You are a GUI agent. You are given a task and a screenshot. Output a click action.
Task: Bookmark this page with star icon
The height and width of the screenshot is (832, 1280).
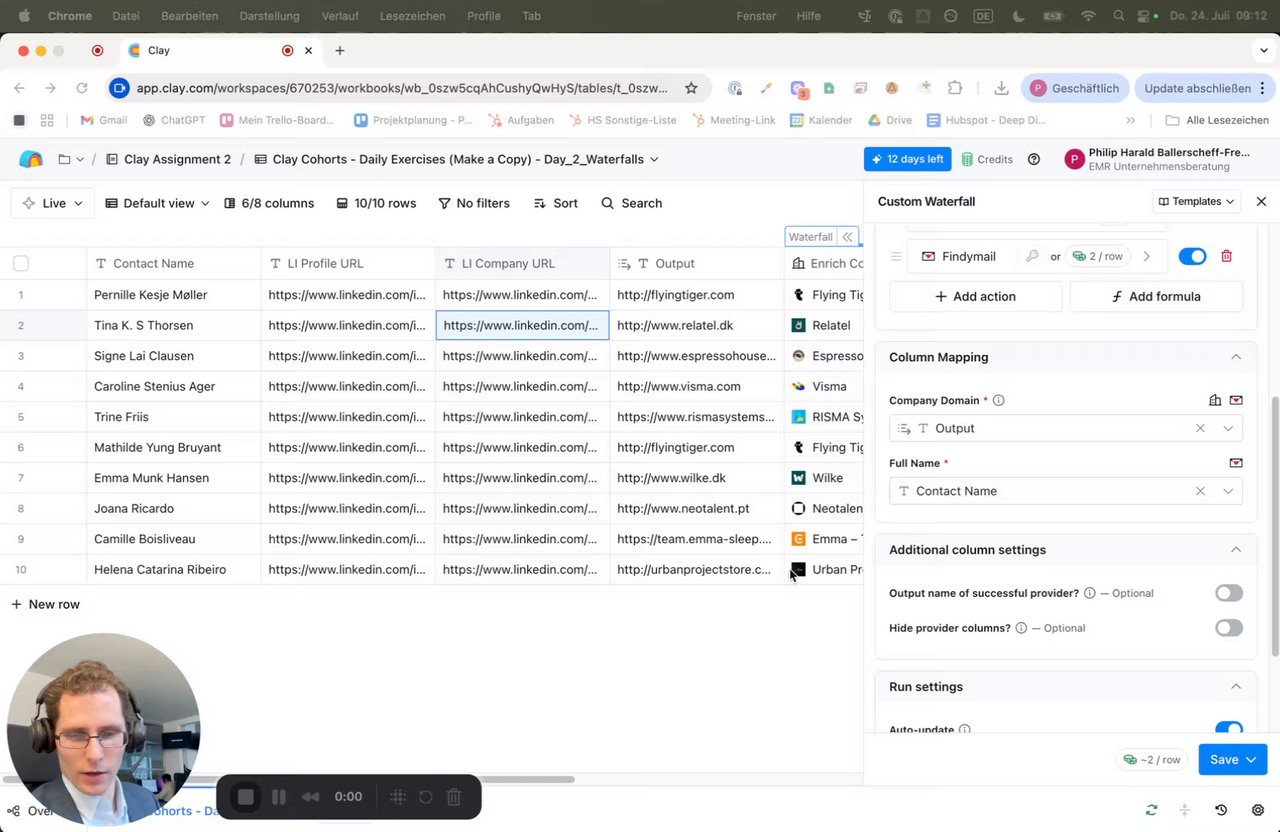click(x=691, y=88)
